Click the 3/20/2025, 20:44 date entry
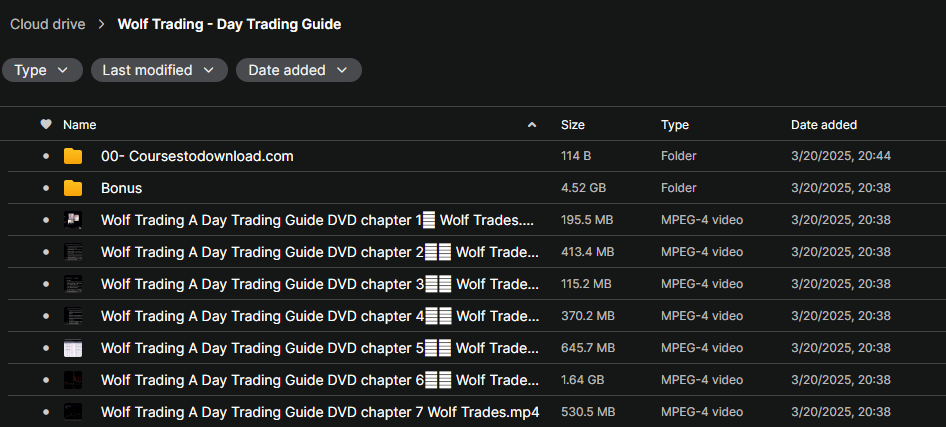 (840, 156)
